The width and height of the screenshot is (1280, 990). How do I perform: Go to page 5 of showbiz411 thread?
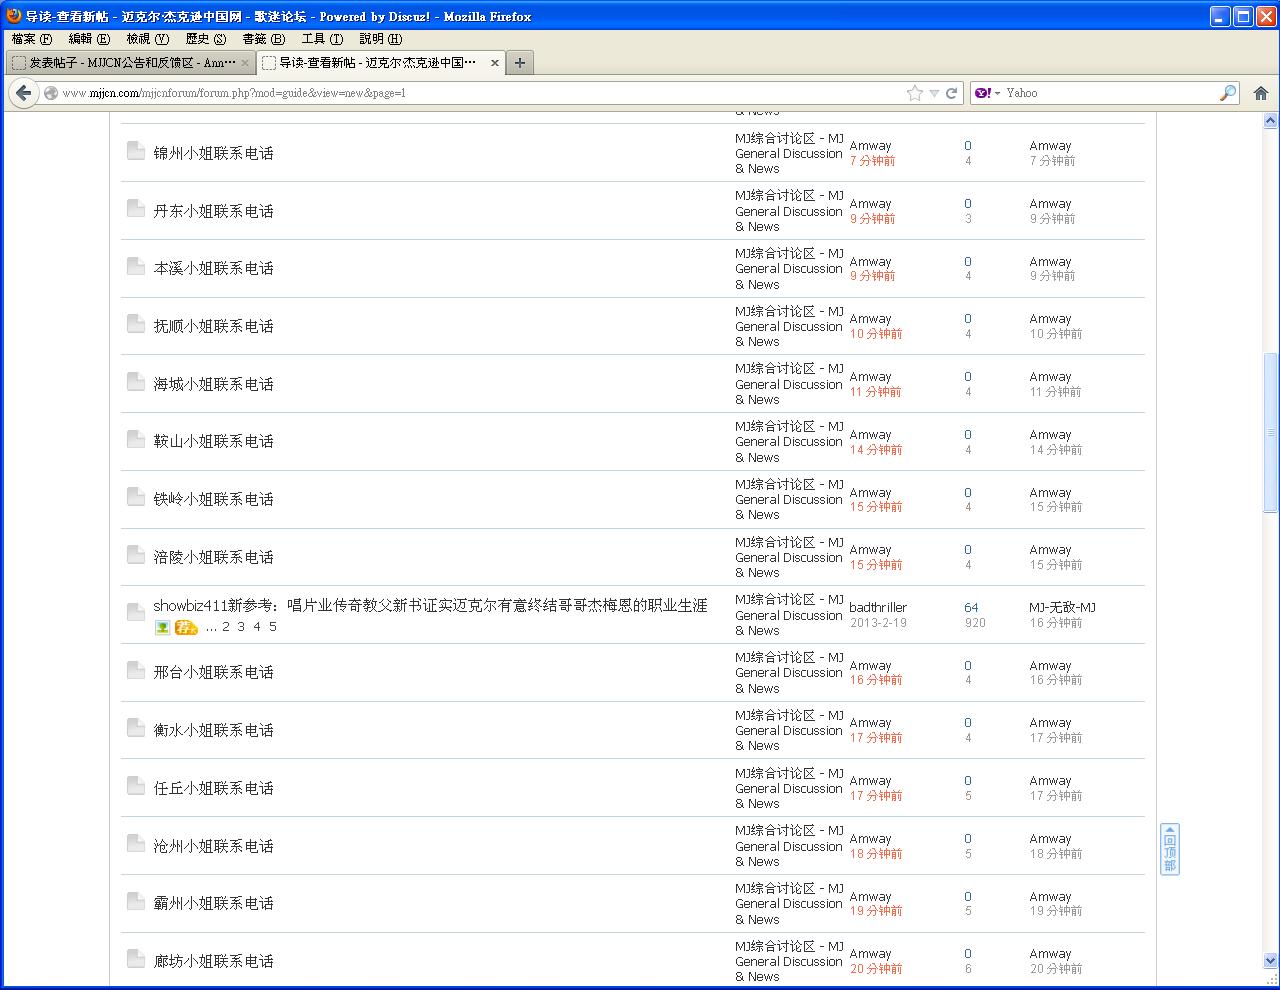tap(272, 627)
